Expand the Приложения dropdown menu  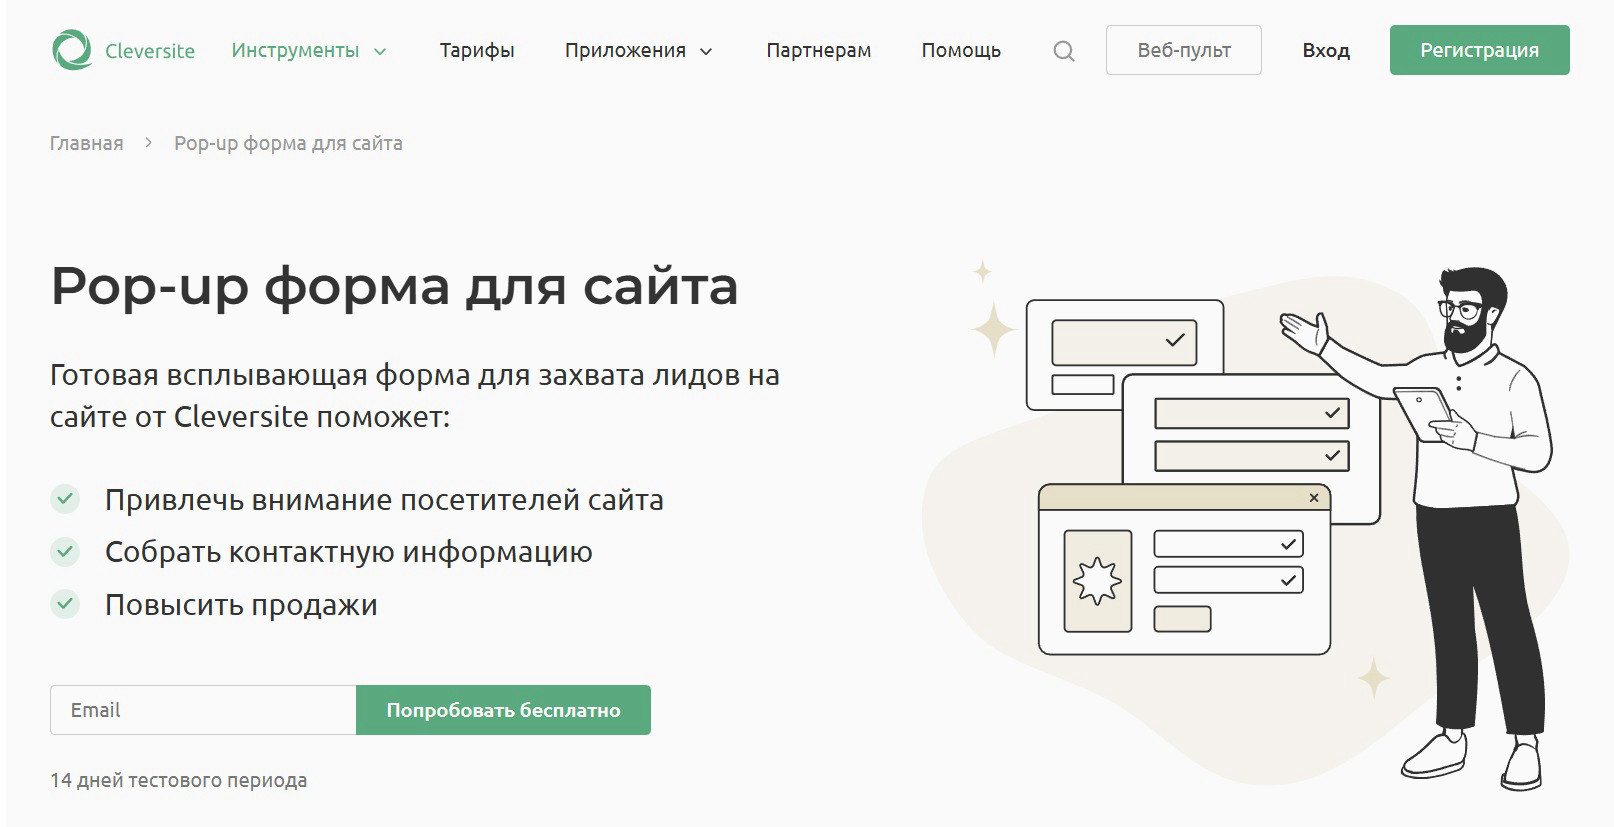[x=625, y=50]
